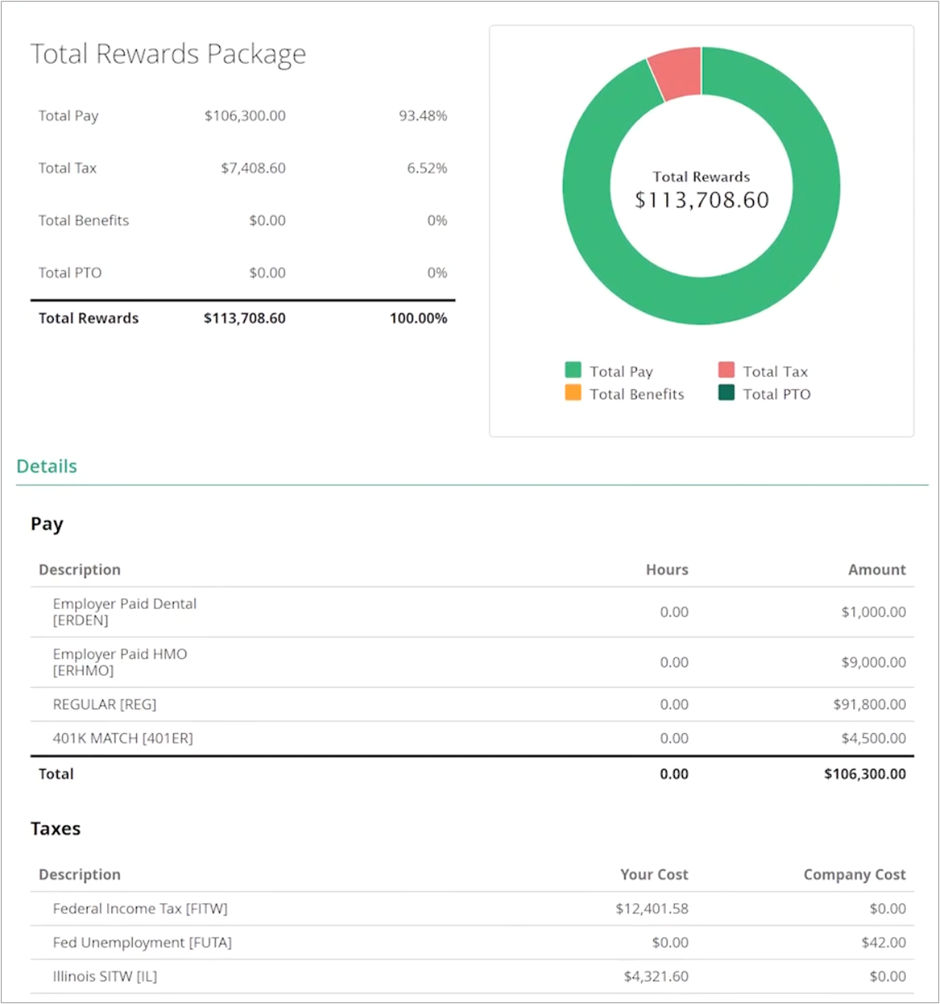Select the 401K MATCH [401ER] row
The width and height of the screenshot is (940, 1004).
pos(122,739)
